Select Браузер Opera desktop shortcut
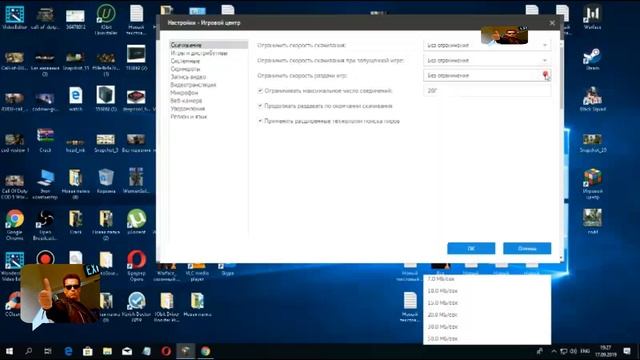Screen dimensions: 640x360 pyautogui.click(x=136, y=265)
